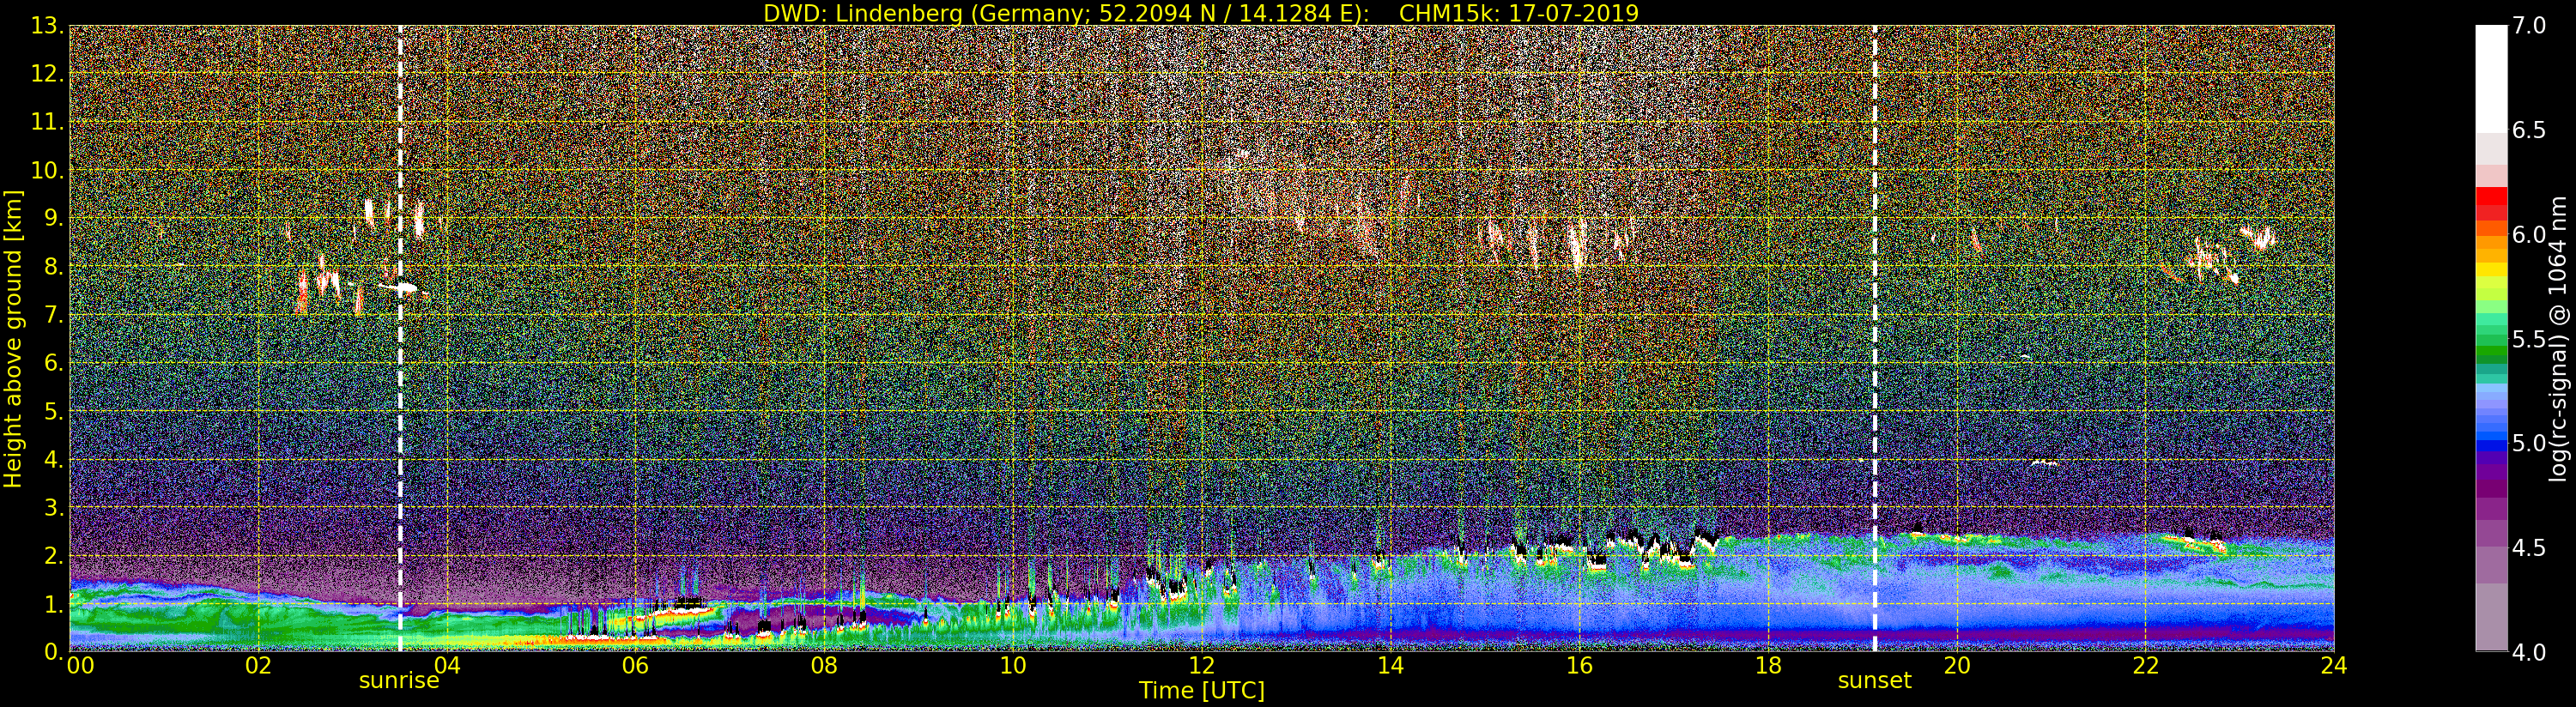The height and width of the screenshot is (707, 2576).
Task: Click the 'Height above ground [km]' axis label
Action: coord(13,339)
